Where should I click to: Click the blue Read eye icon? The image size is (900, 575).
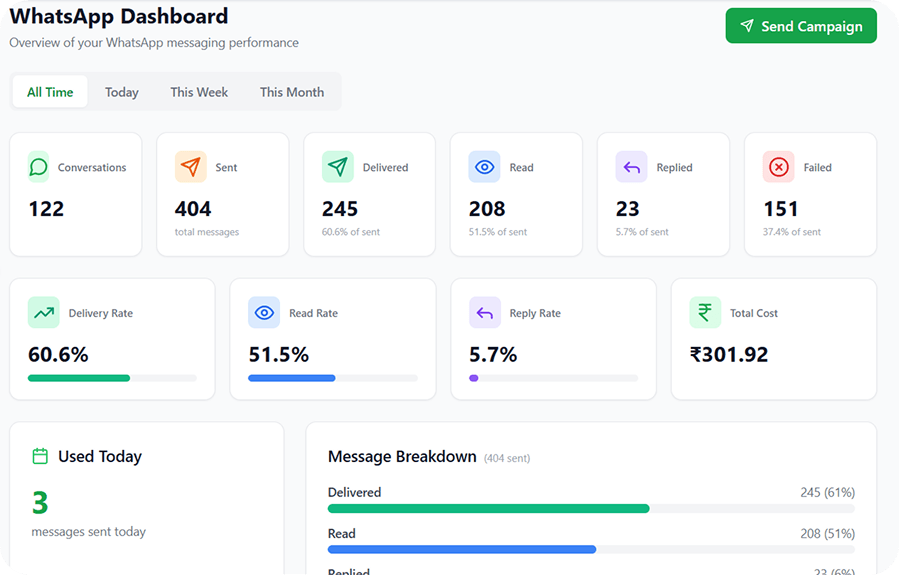484,167
